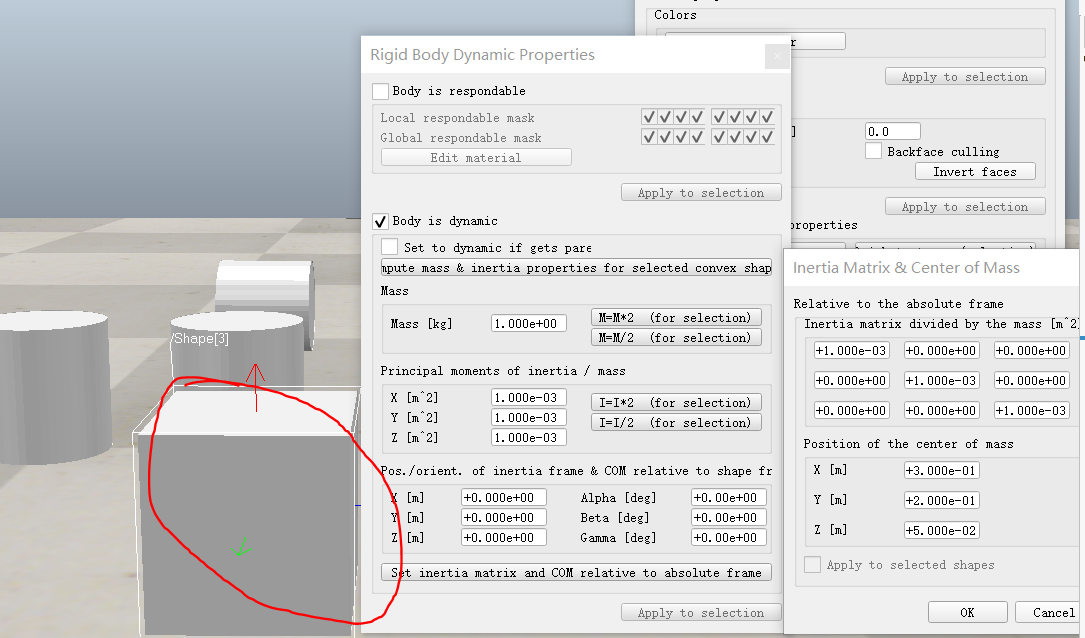1085x638 pixels.
Task: Select the Alpha [deg] orientation field
Action: pyautogui.click(x=728, y=498)
